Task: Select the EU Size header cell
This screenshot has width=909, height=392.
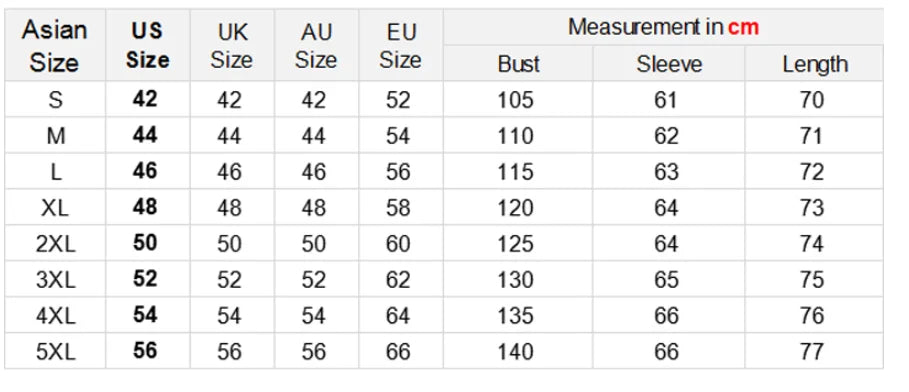Action: click(401, 45)
